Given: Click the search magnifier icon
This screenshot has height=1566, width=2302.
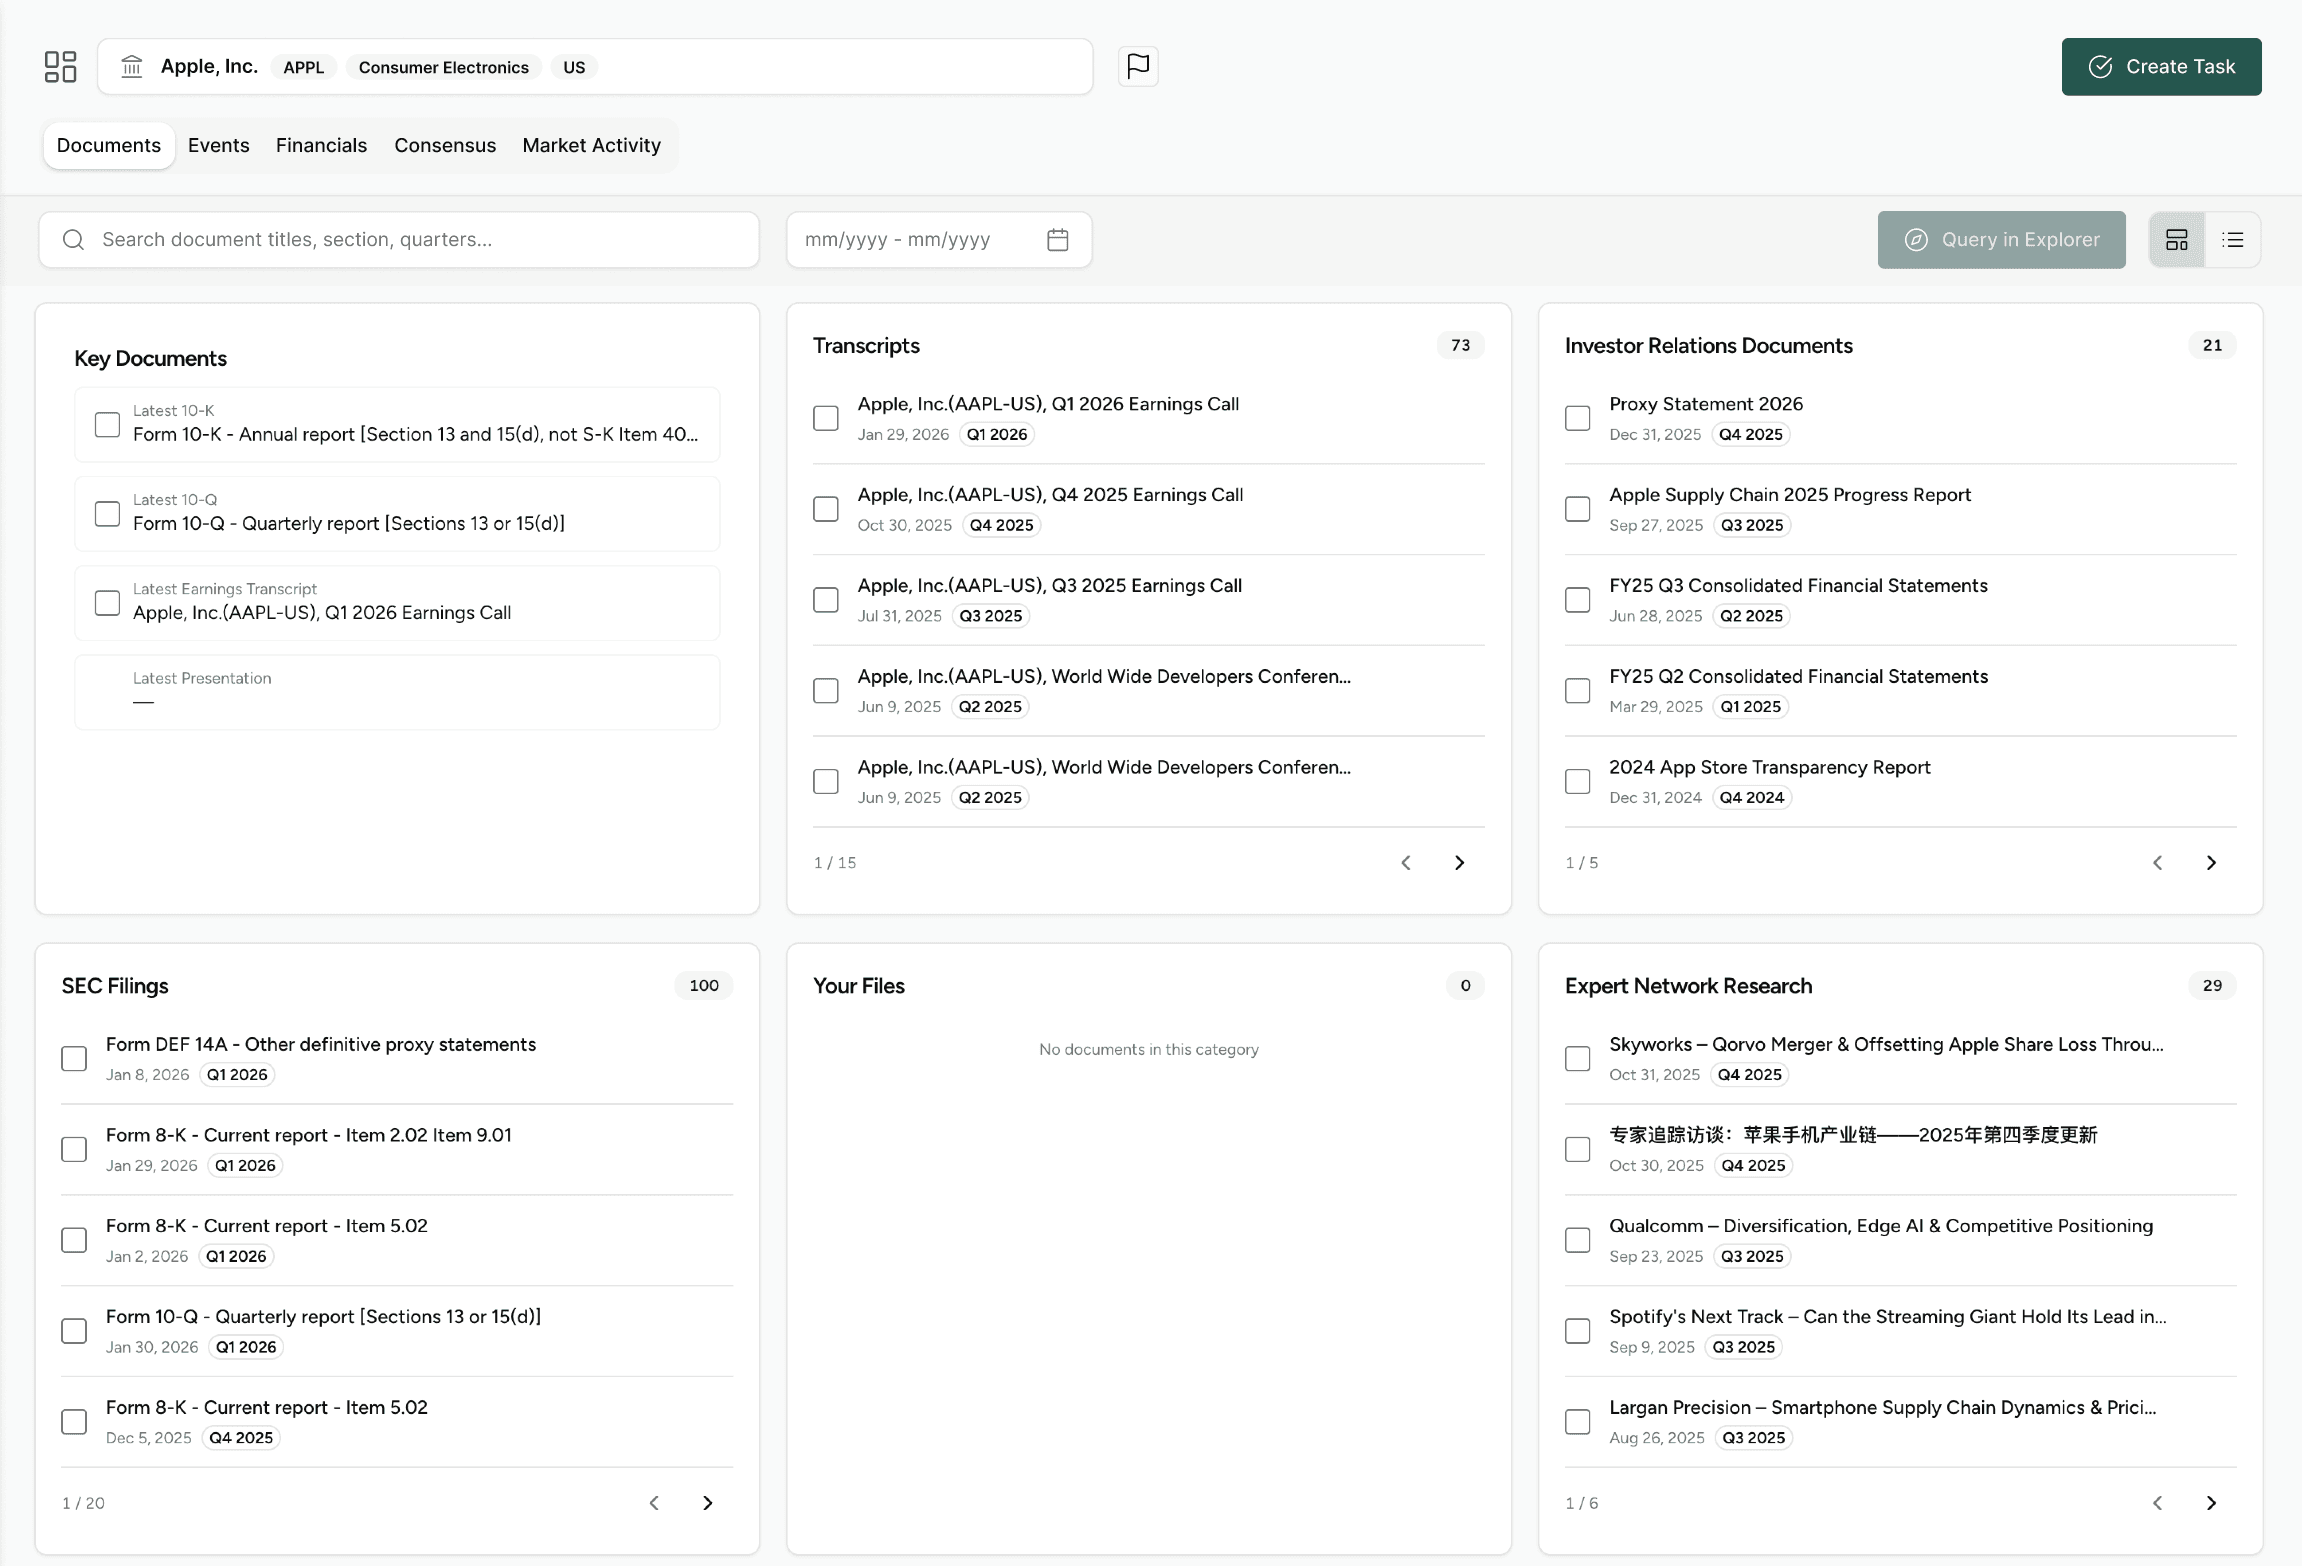Looking at the screenshot, I should tap(73, 240).
